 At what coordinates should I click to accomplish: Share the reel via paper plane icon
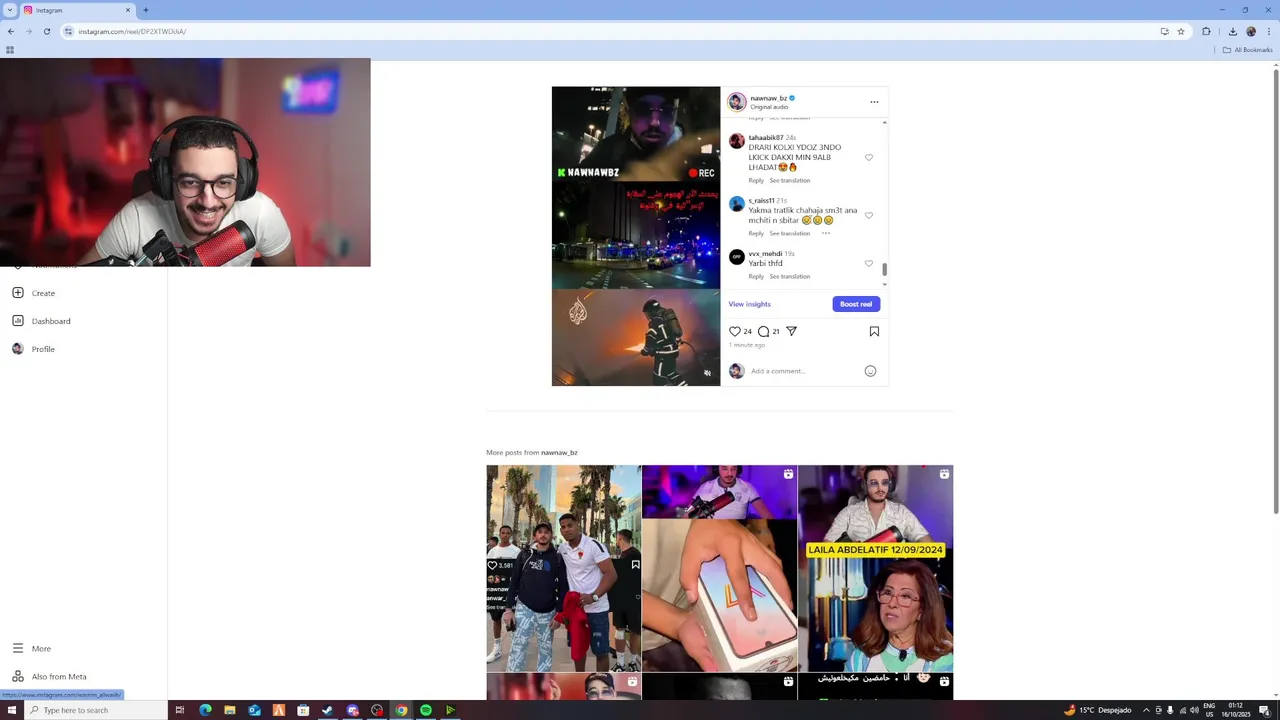791,331
